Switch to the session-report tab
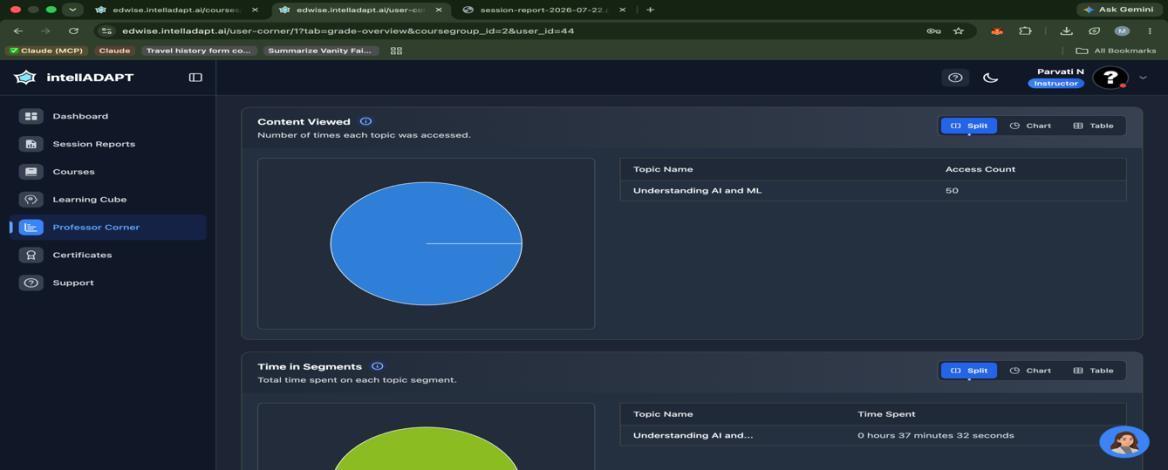The width and height of the screenshot is (1168, 470). [x=544, y=10]
